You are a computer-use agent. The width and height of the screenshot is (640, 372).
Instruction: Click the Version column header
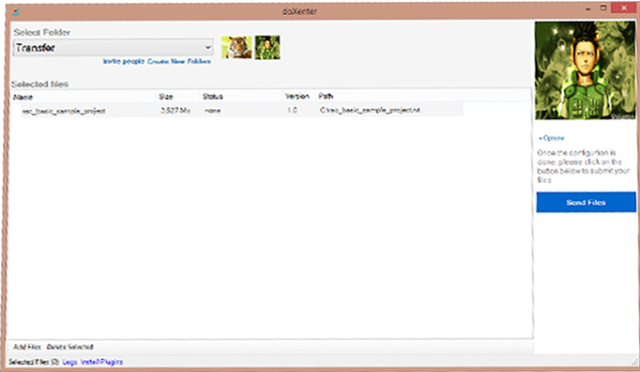(297, 96)
